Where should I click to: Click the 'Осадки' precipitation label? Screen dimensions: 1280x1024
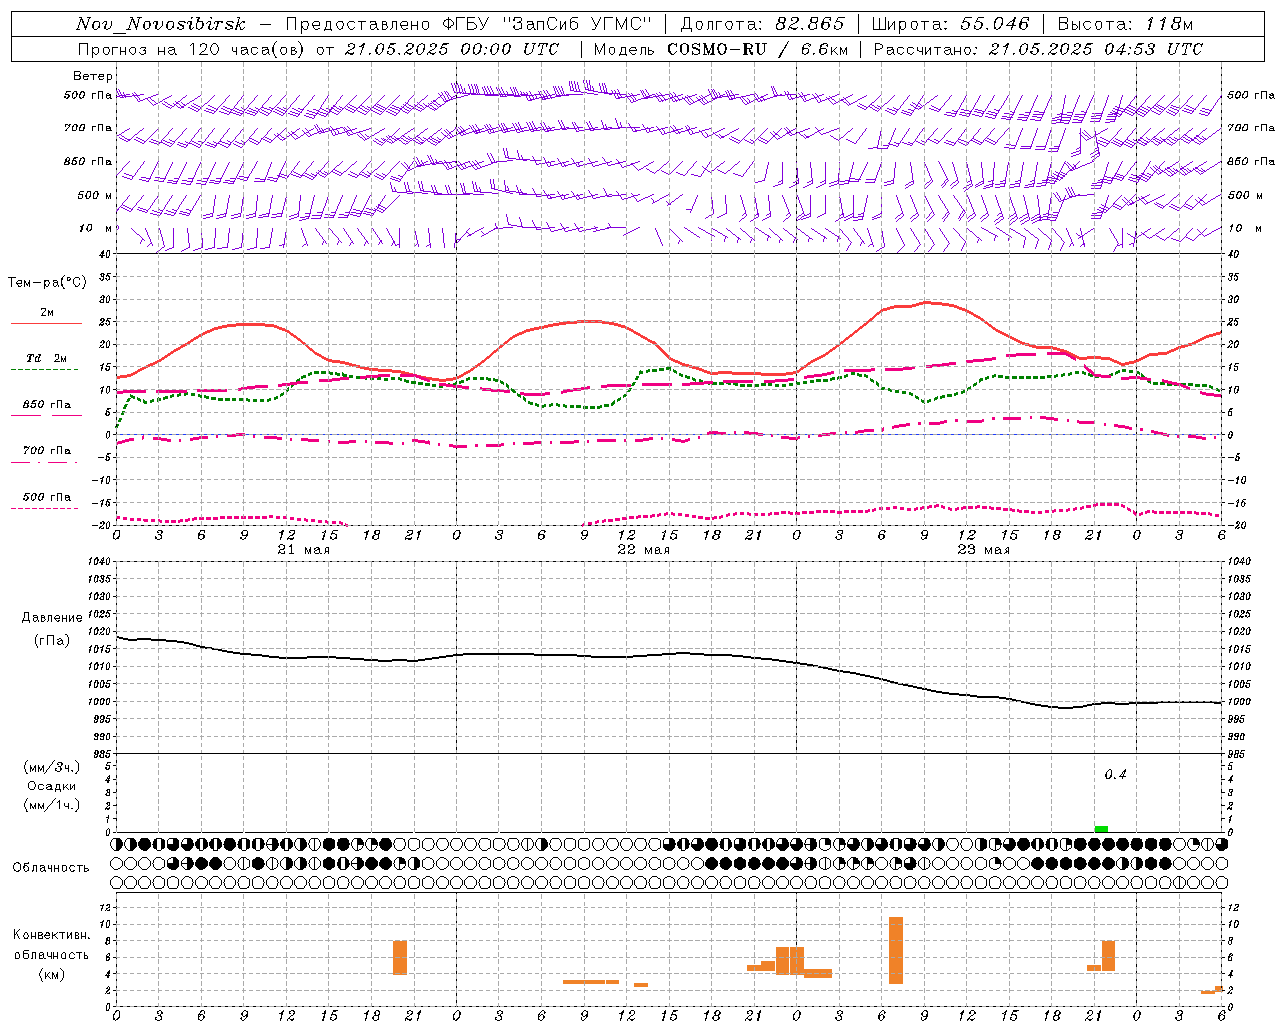pyautogui.click(x=52, y=786)
